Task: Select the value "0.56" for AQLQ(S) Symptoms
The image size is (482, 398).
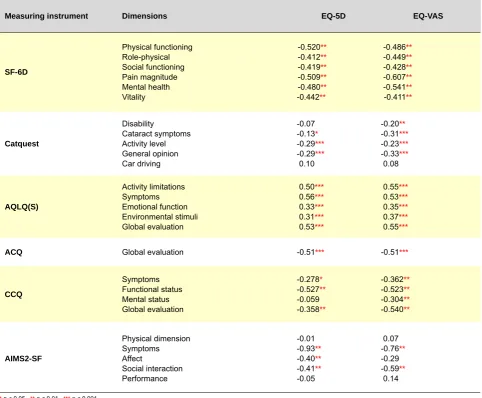Action: pos(307,197)
